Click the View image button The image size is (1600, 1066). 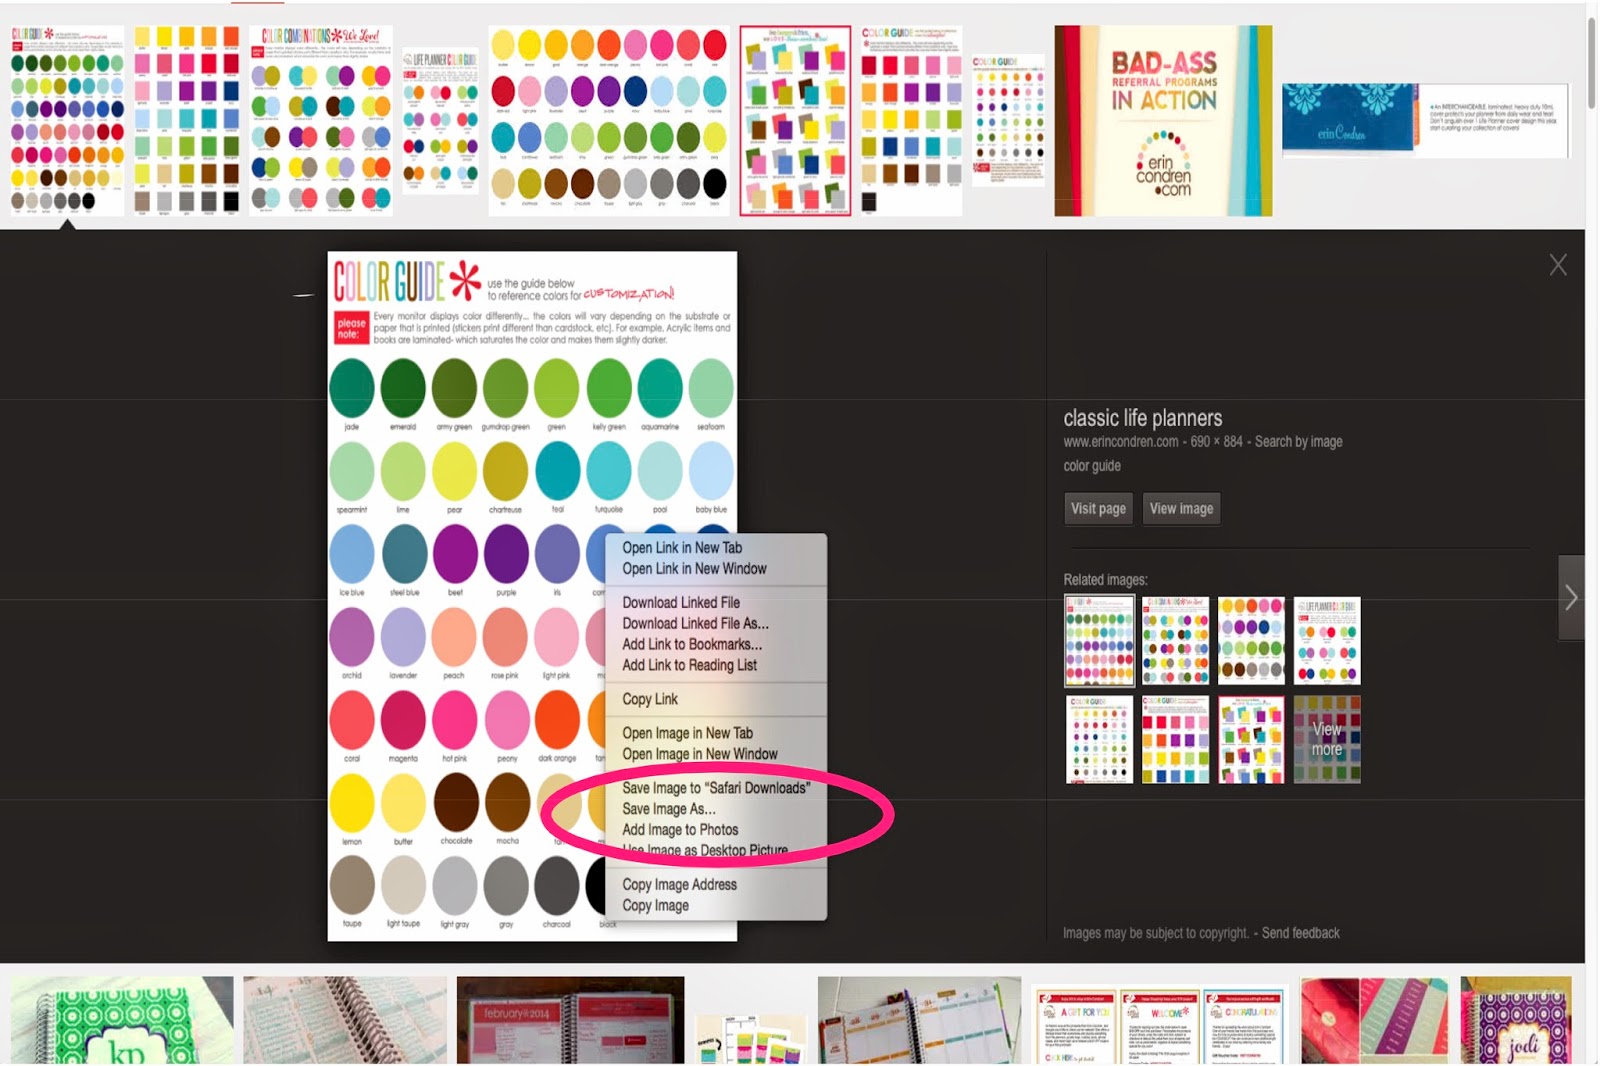pyautogui.click(x=1181, y=508)
